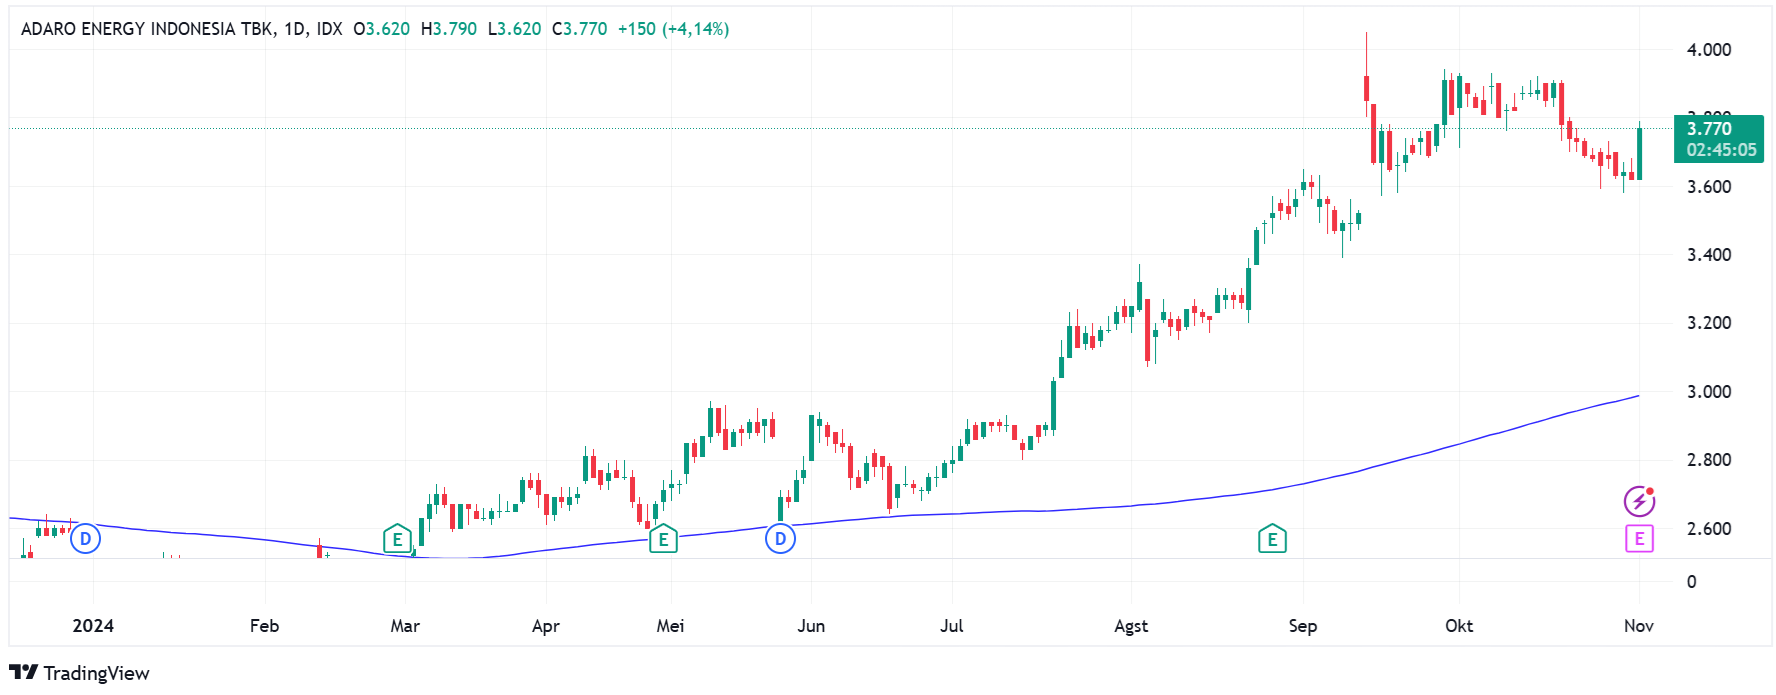Open the pink upcoming earnings marker above Nov
1776x695 pixels.
point(1639,539)
